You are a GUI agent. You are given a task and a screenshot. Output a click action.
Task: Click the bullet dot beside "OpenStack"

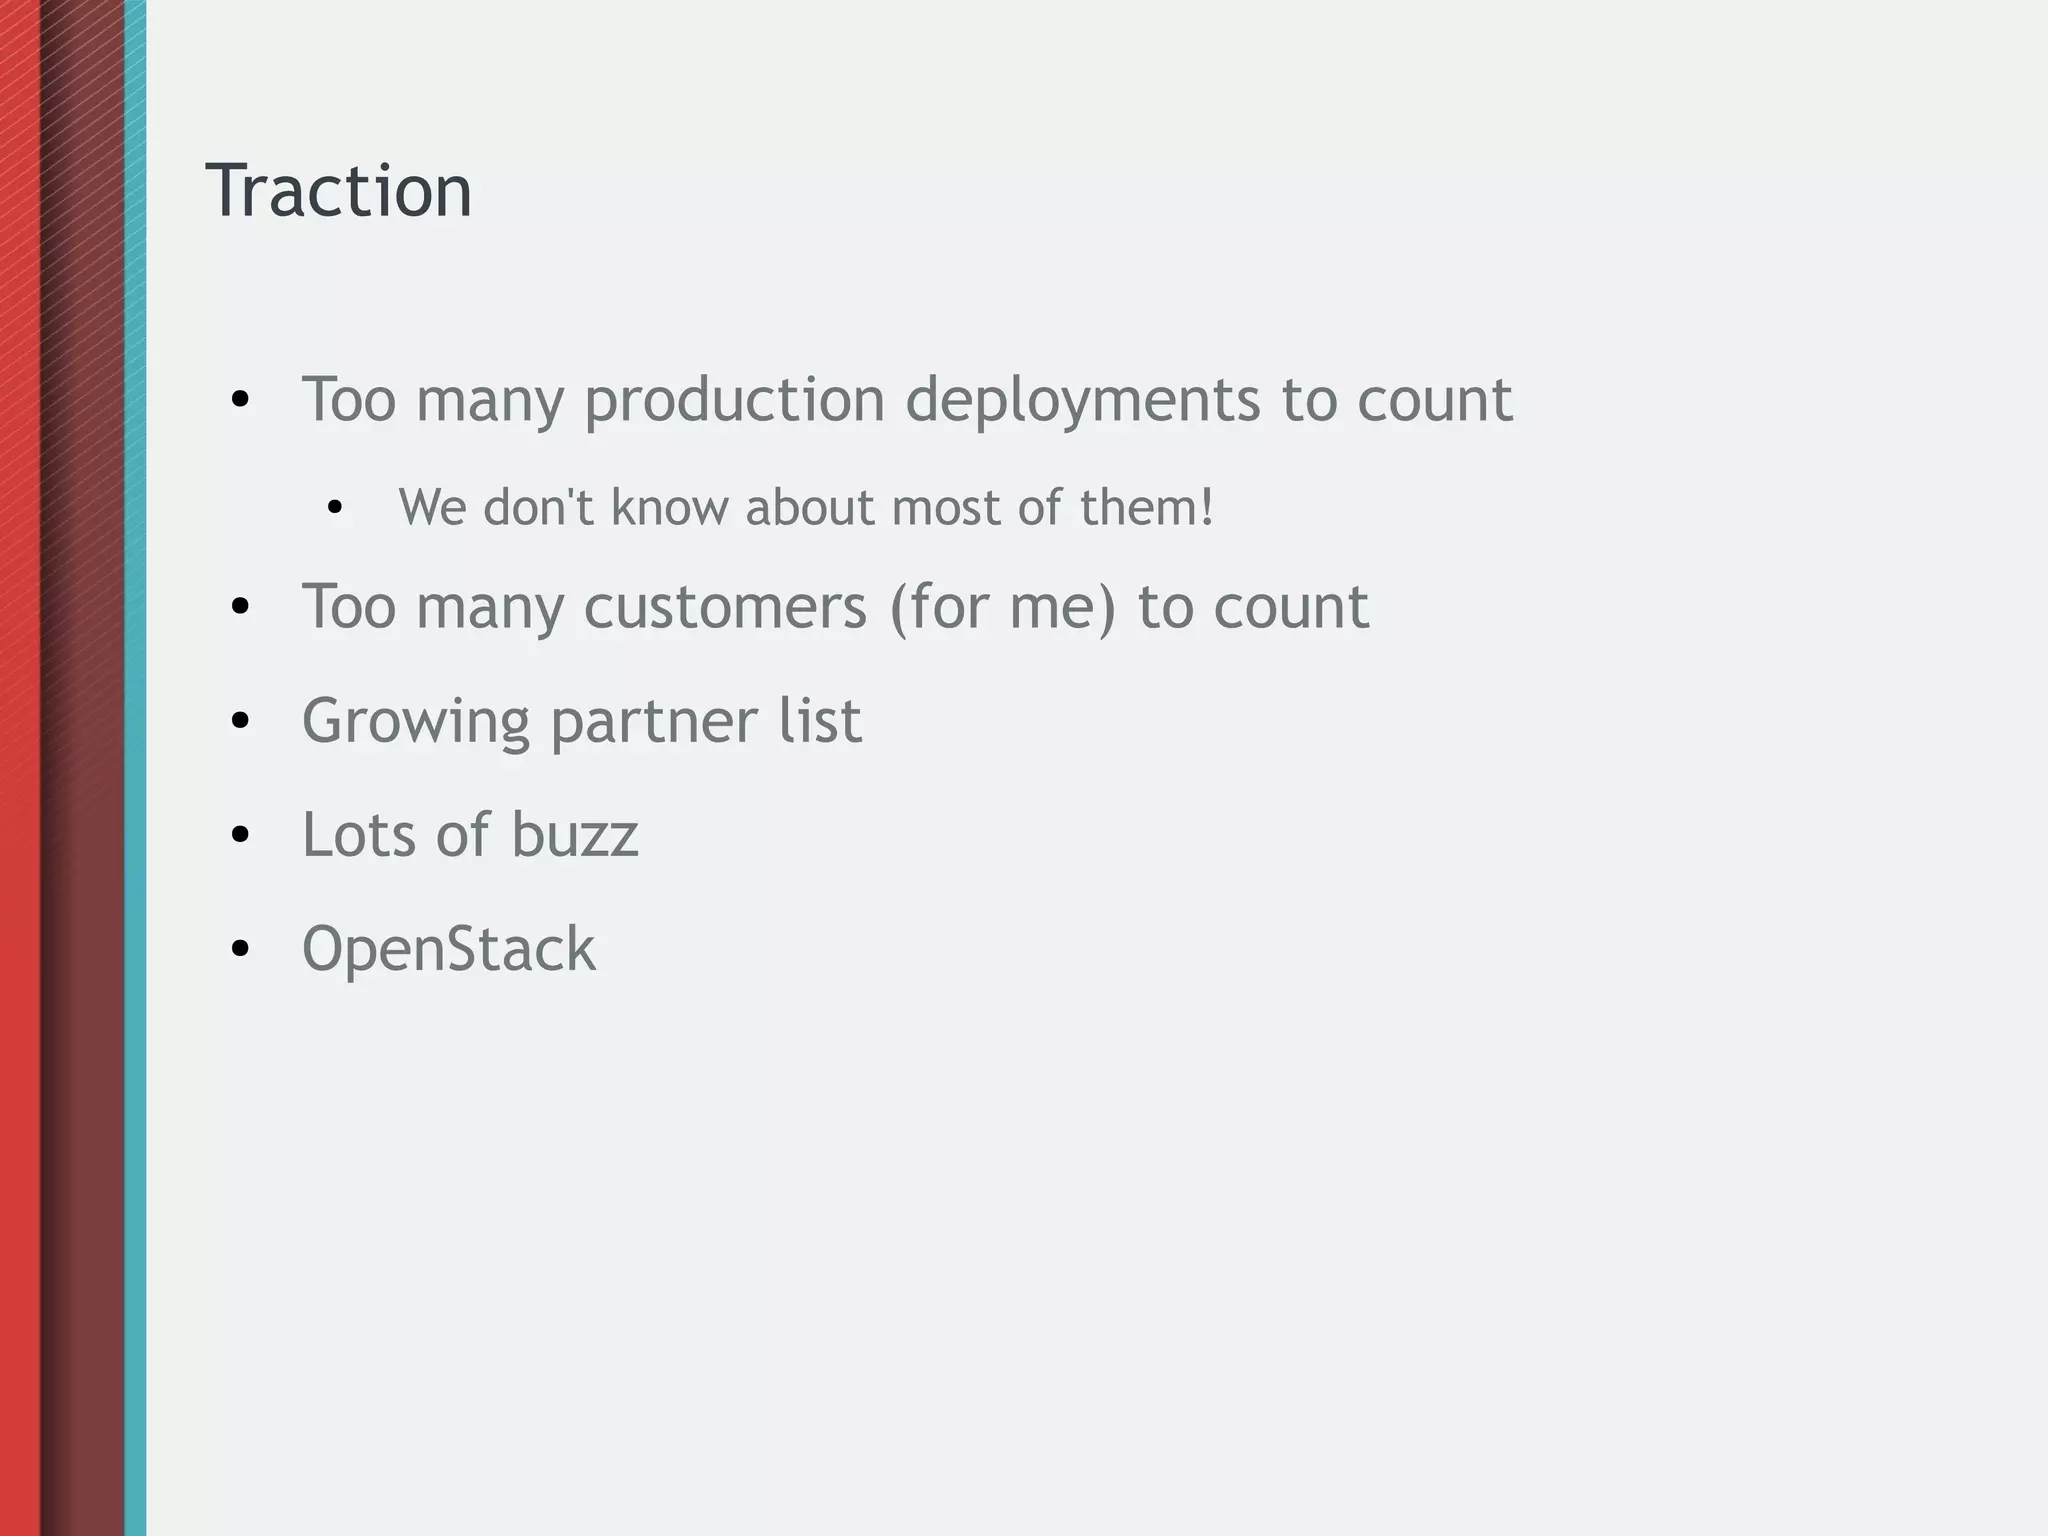pyautogui.click(x=239, y=949)
